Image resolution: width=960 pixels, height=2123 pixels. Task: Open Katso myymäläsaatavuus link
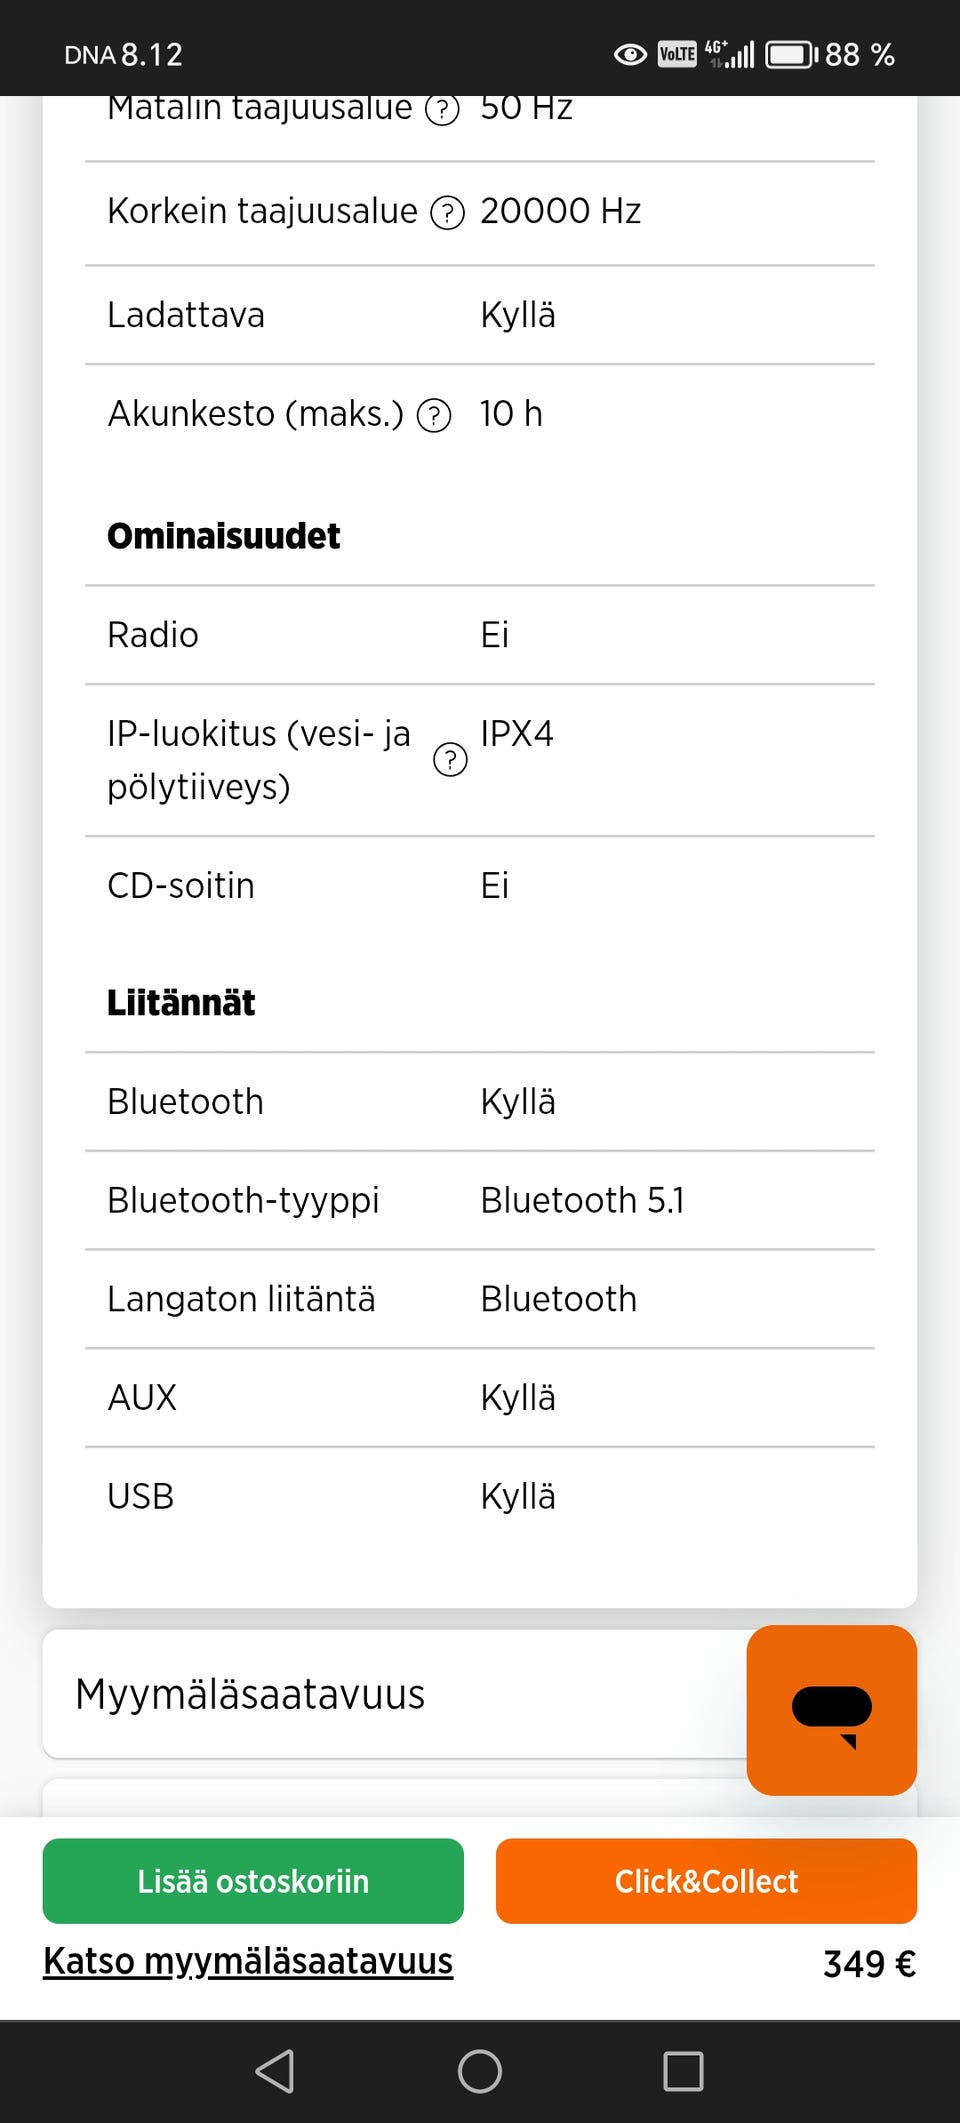248,1961
